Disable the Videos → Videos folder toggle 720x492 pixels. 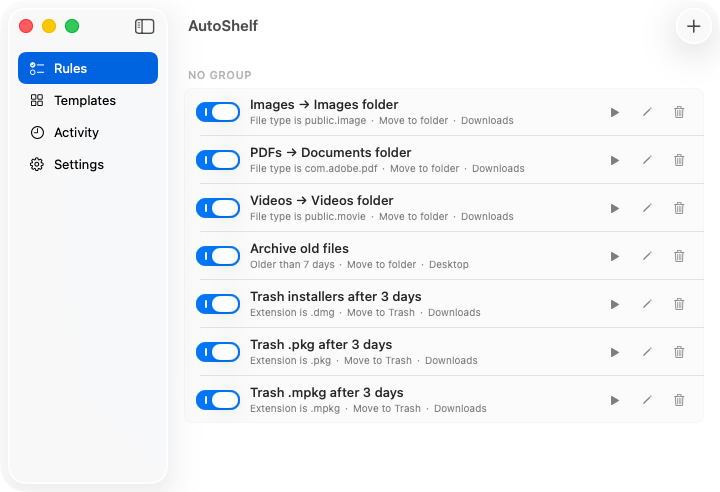tap(218, 208)
